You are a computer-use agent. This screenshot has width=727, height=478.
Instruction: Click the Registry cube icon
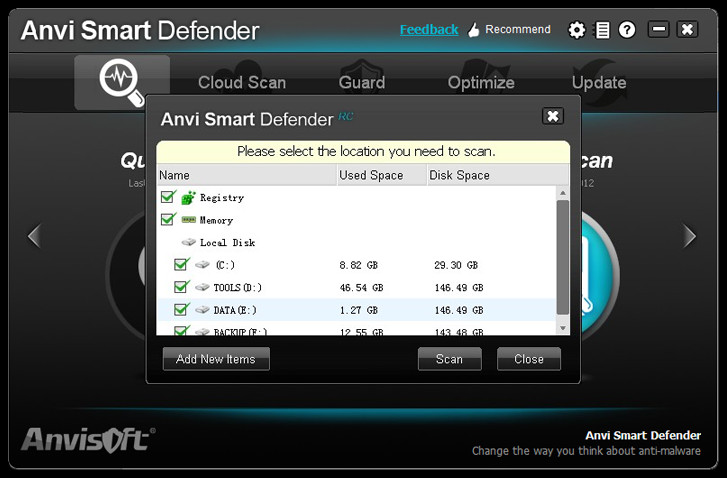coord(188,198)
